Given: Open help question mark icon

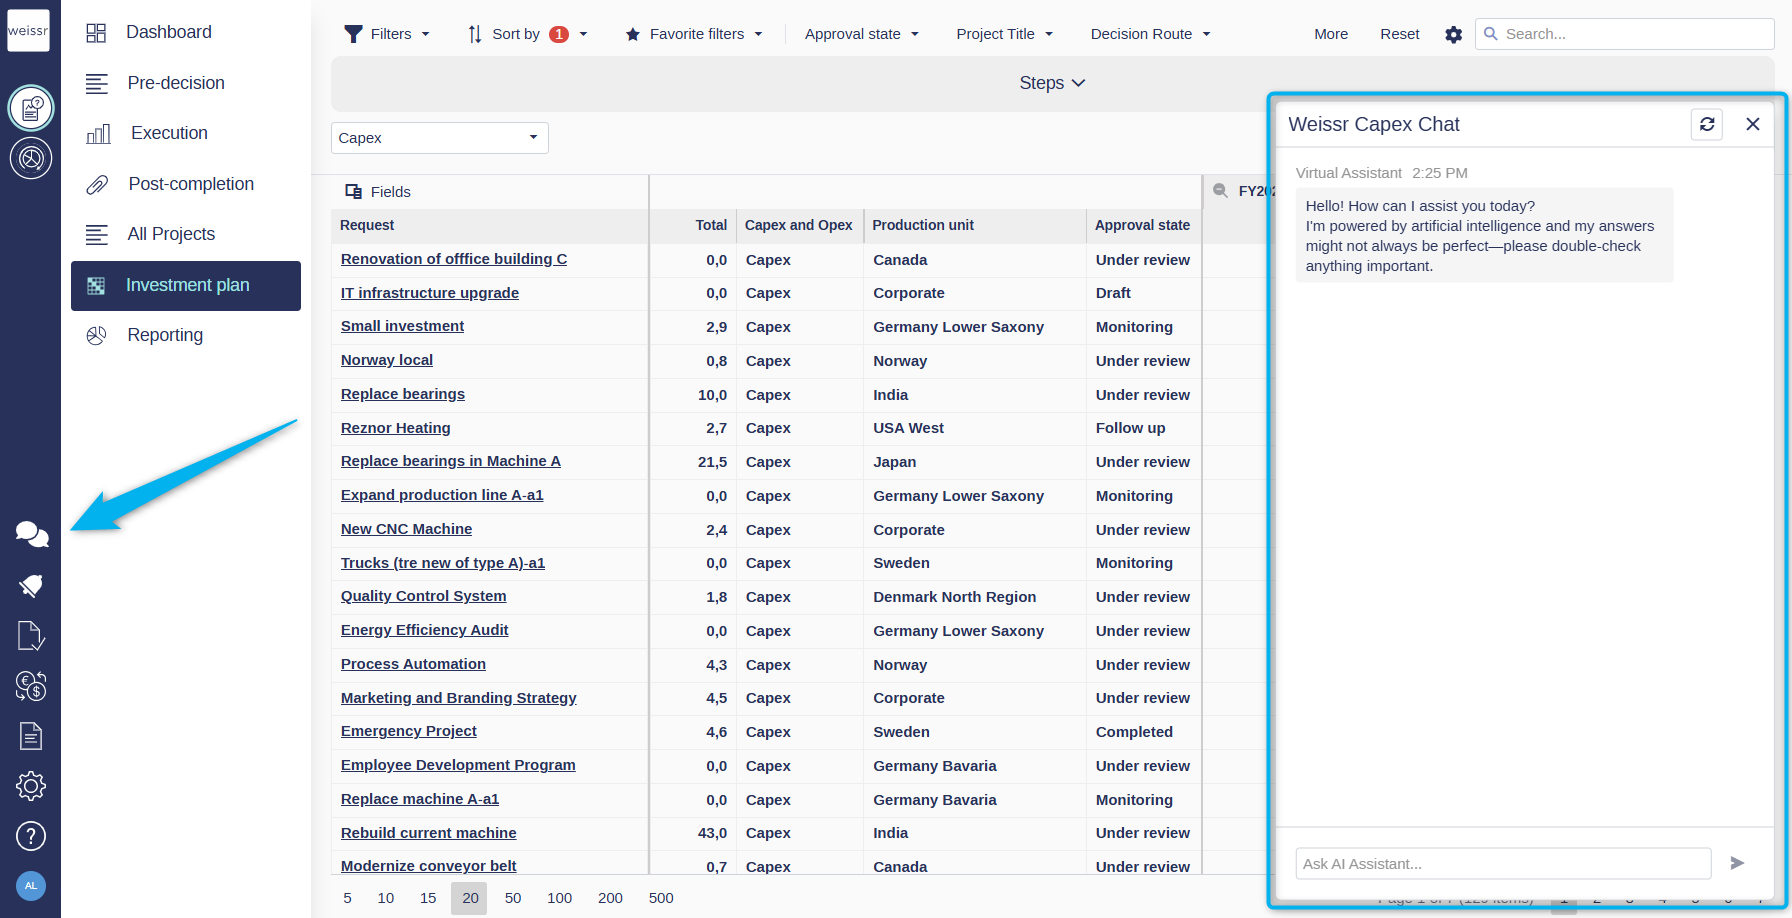Looking at the screenshot, I should pyautogui.click(x=31, y=836).
